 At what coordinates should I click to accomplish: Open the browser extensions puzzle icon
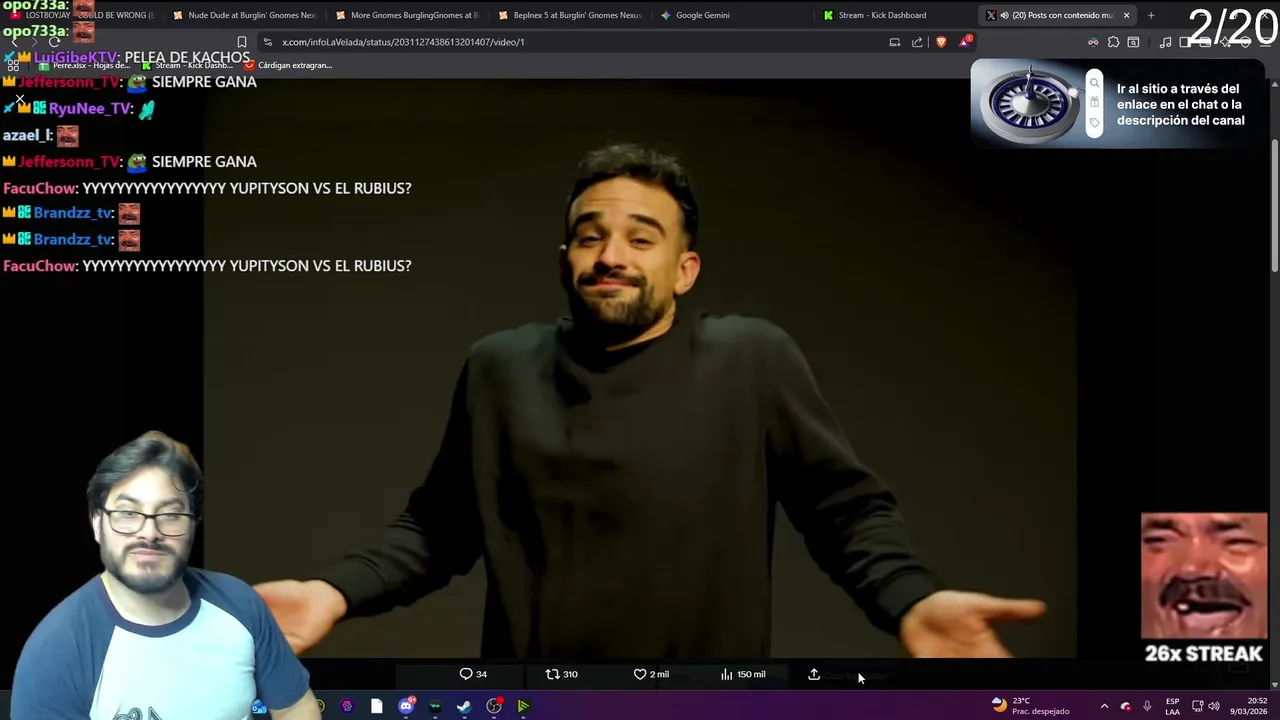click(1113, 42)
